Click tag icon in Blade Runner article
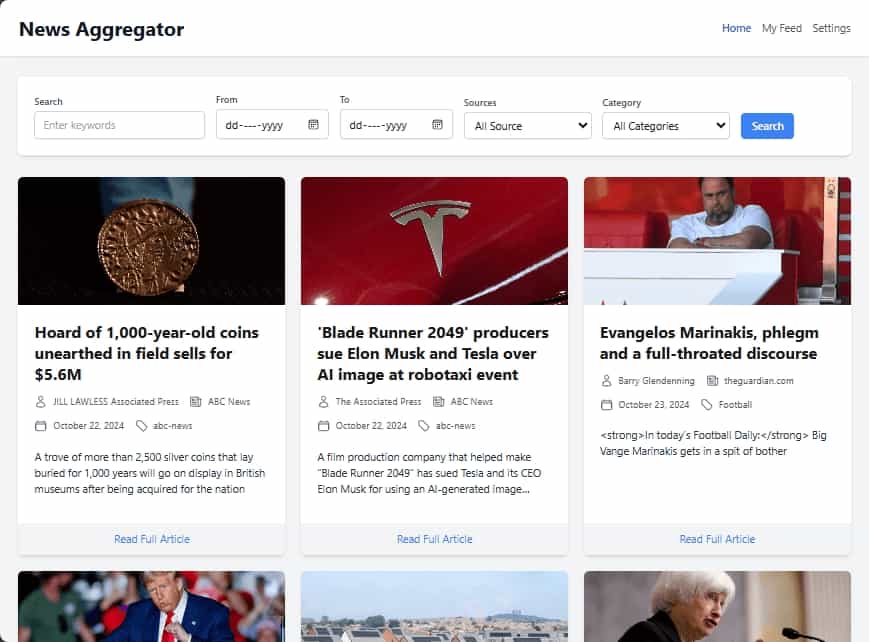 [424, 426]
